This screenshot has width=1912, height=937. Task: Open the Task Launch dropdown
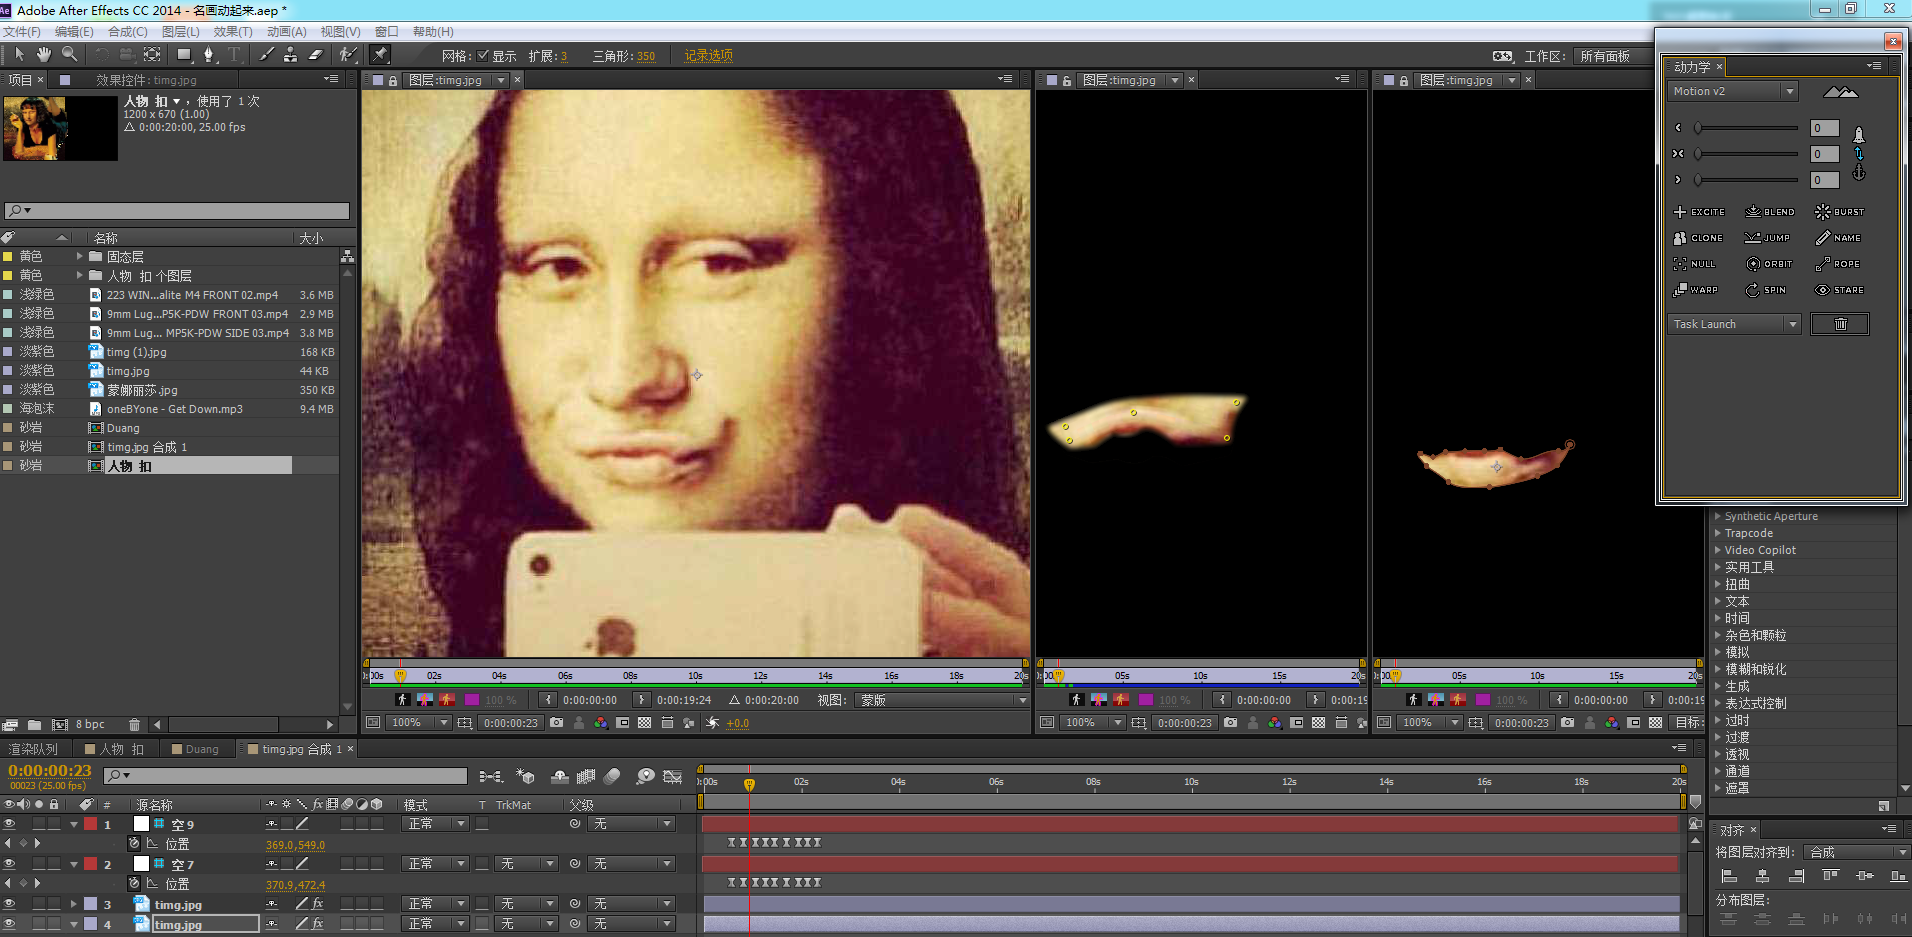[x=1735, y=324]
